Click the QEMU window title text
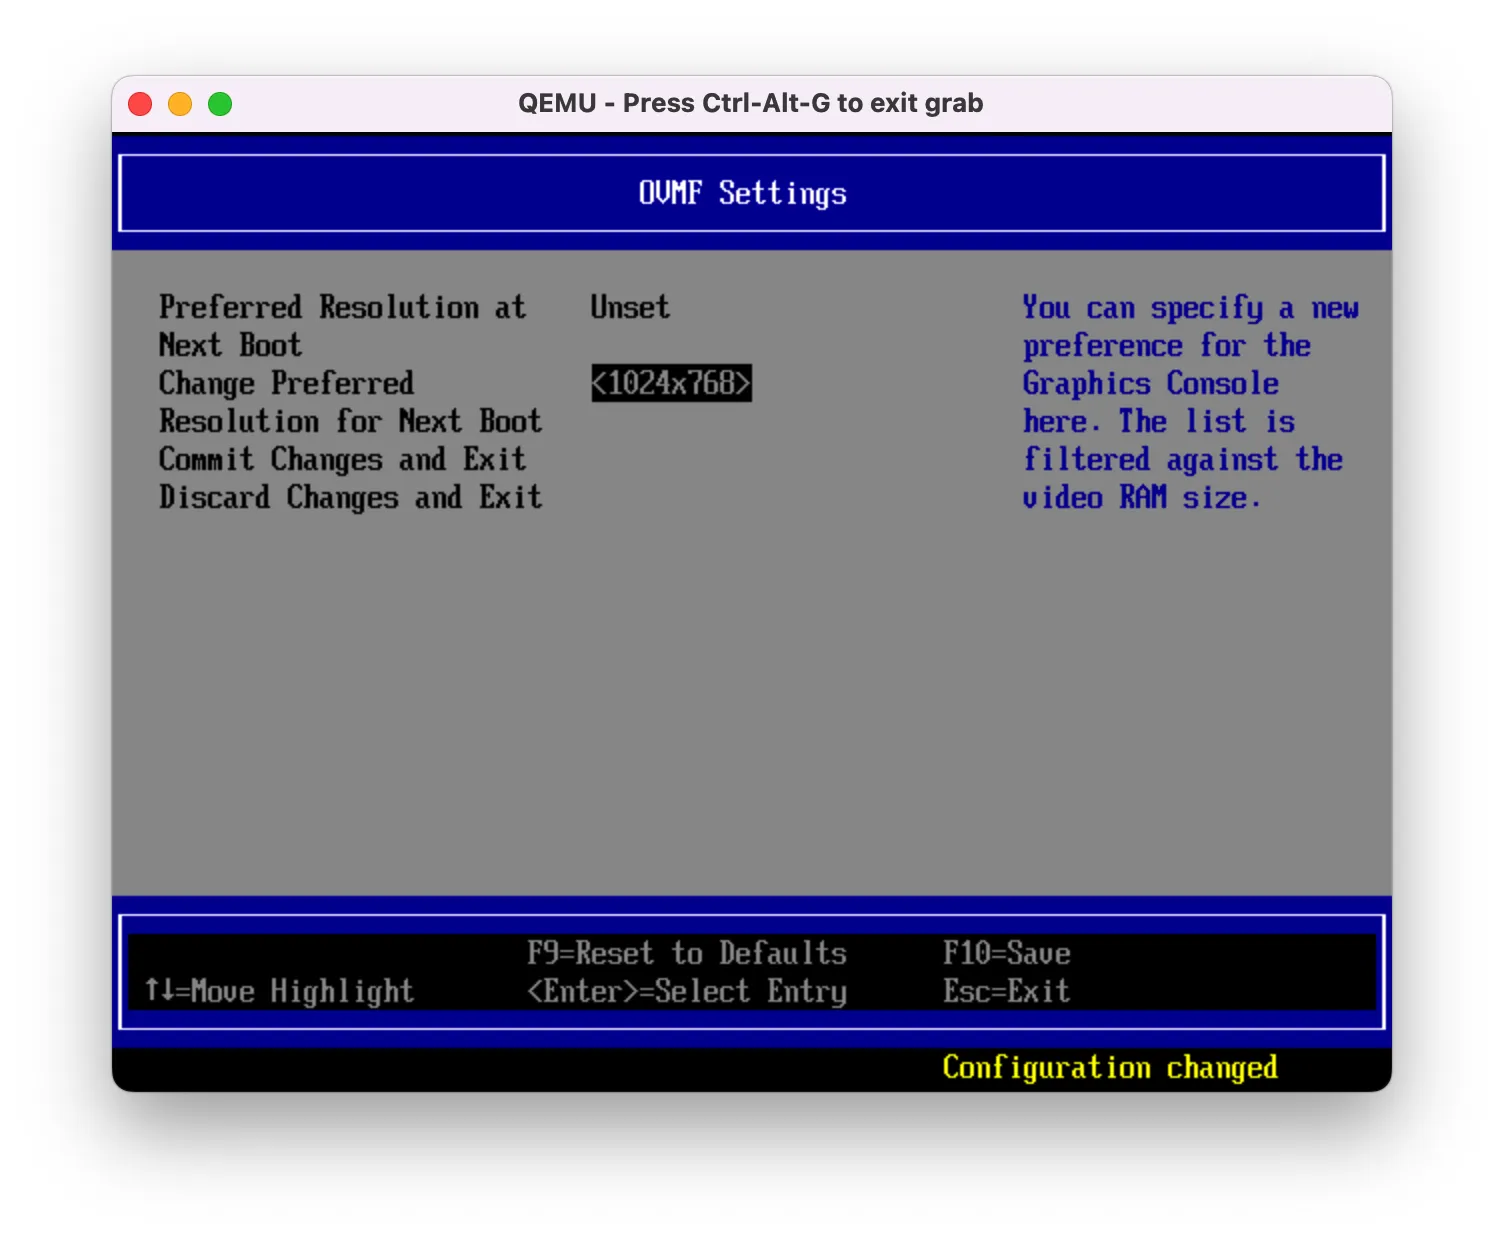Viewport: 1504px width, 1240px height. pos(751,103)
